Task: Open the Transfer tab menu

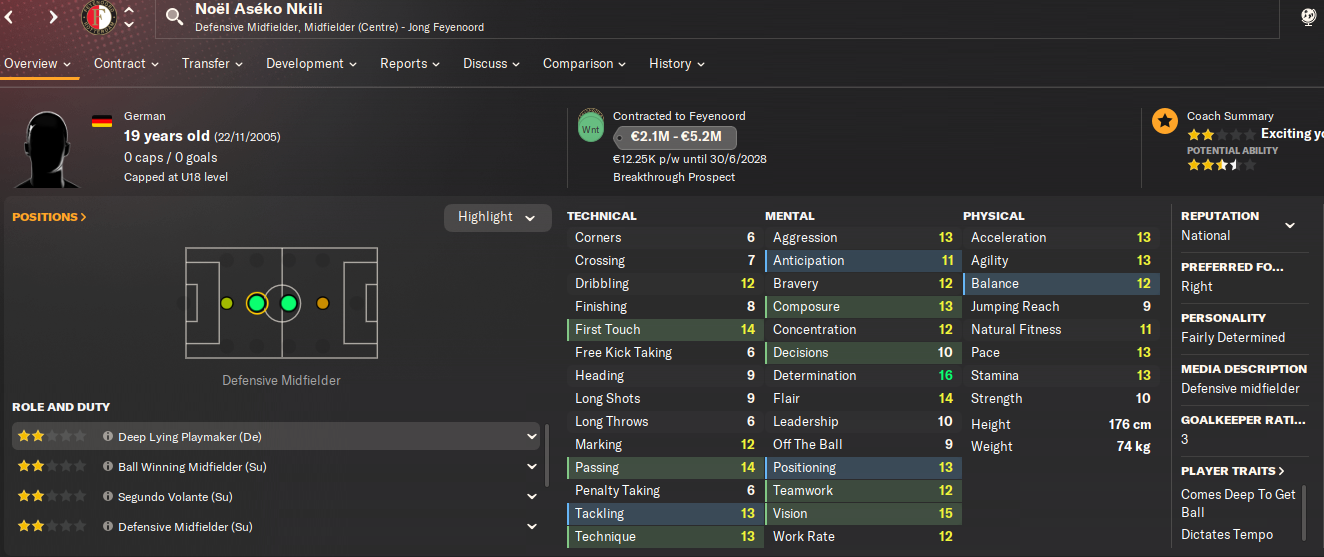Action: [x=212, y=63]
